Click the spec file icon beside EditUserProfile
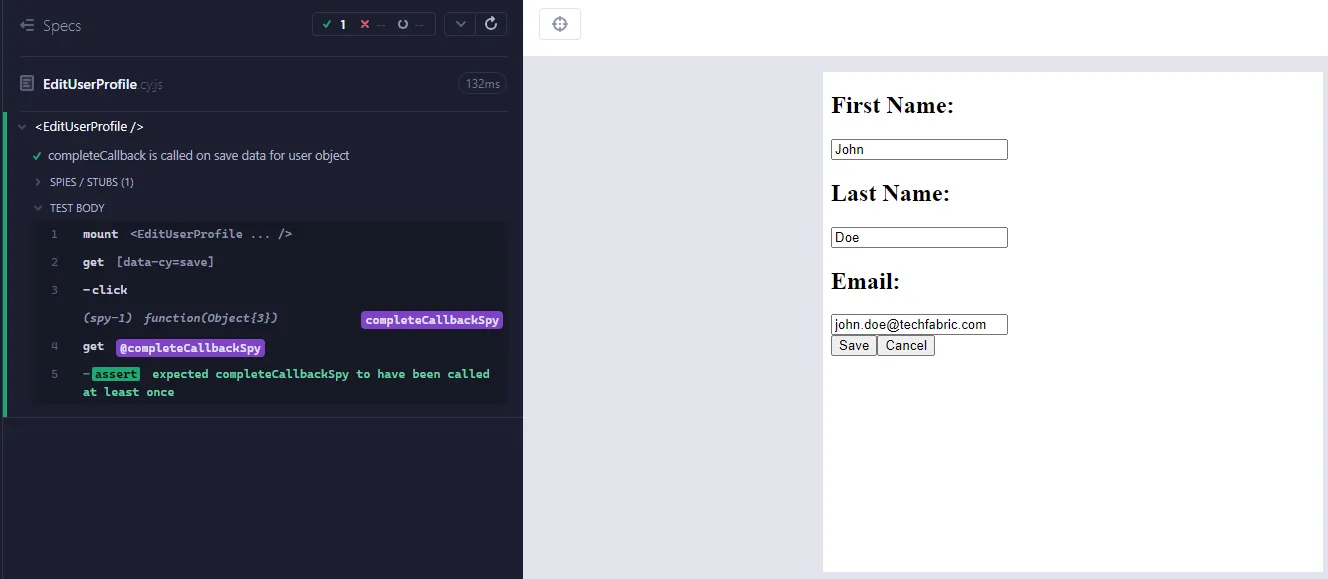 [x=24, y=84]
